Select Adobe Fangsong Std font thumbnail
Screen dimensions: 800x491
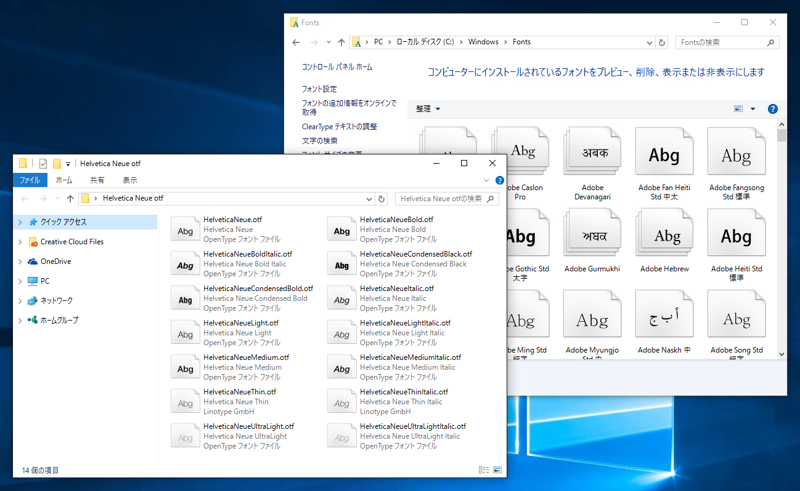[x=736, y=152]
